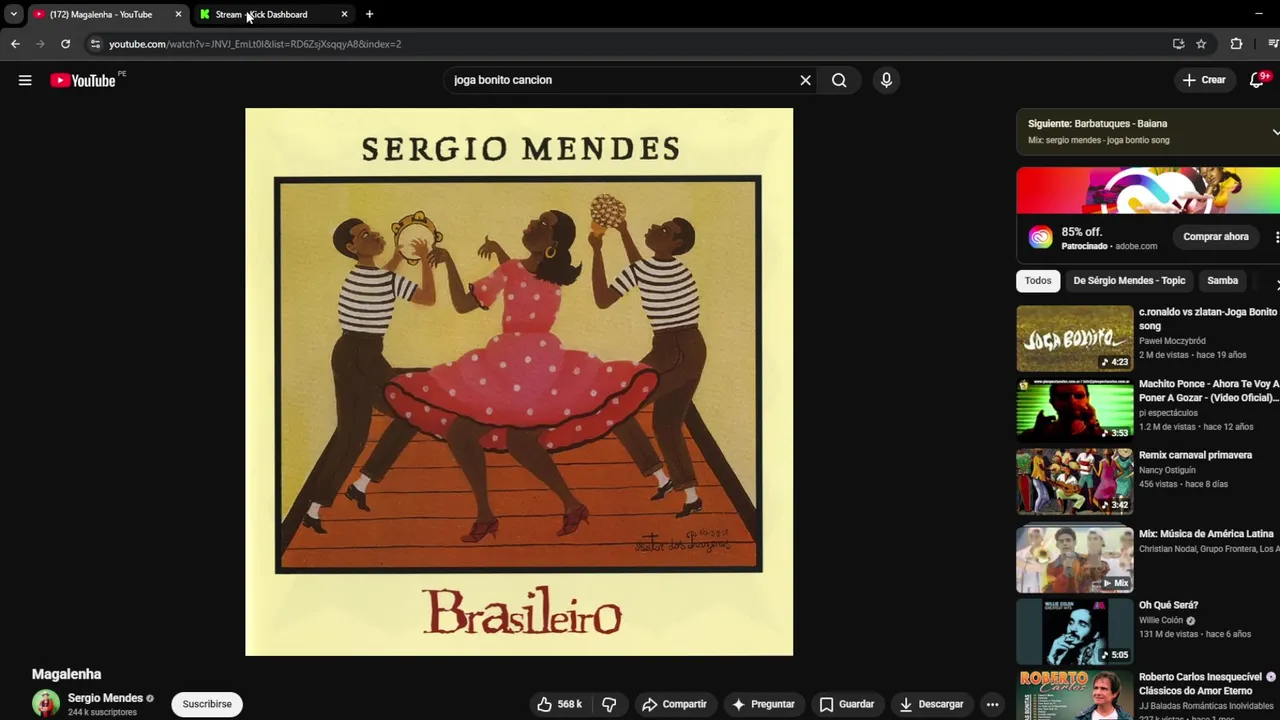Bookmark this page with star icon
Viewport: 1280px width, 720px height.
[x=1201, y=44]
